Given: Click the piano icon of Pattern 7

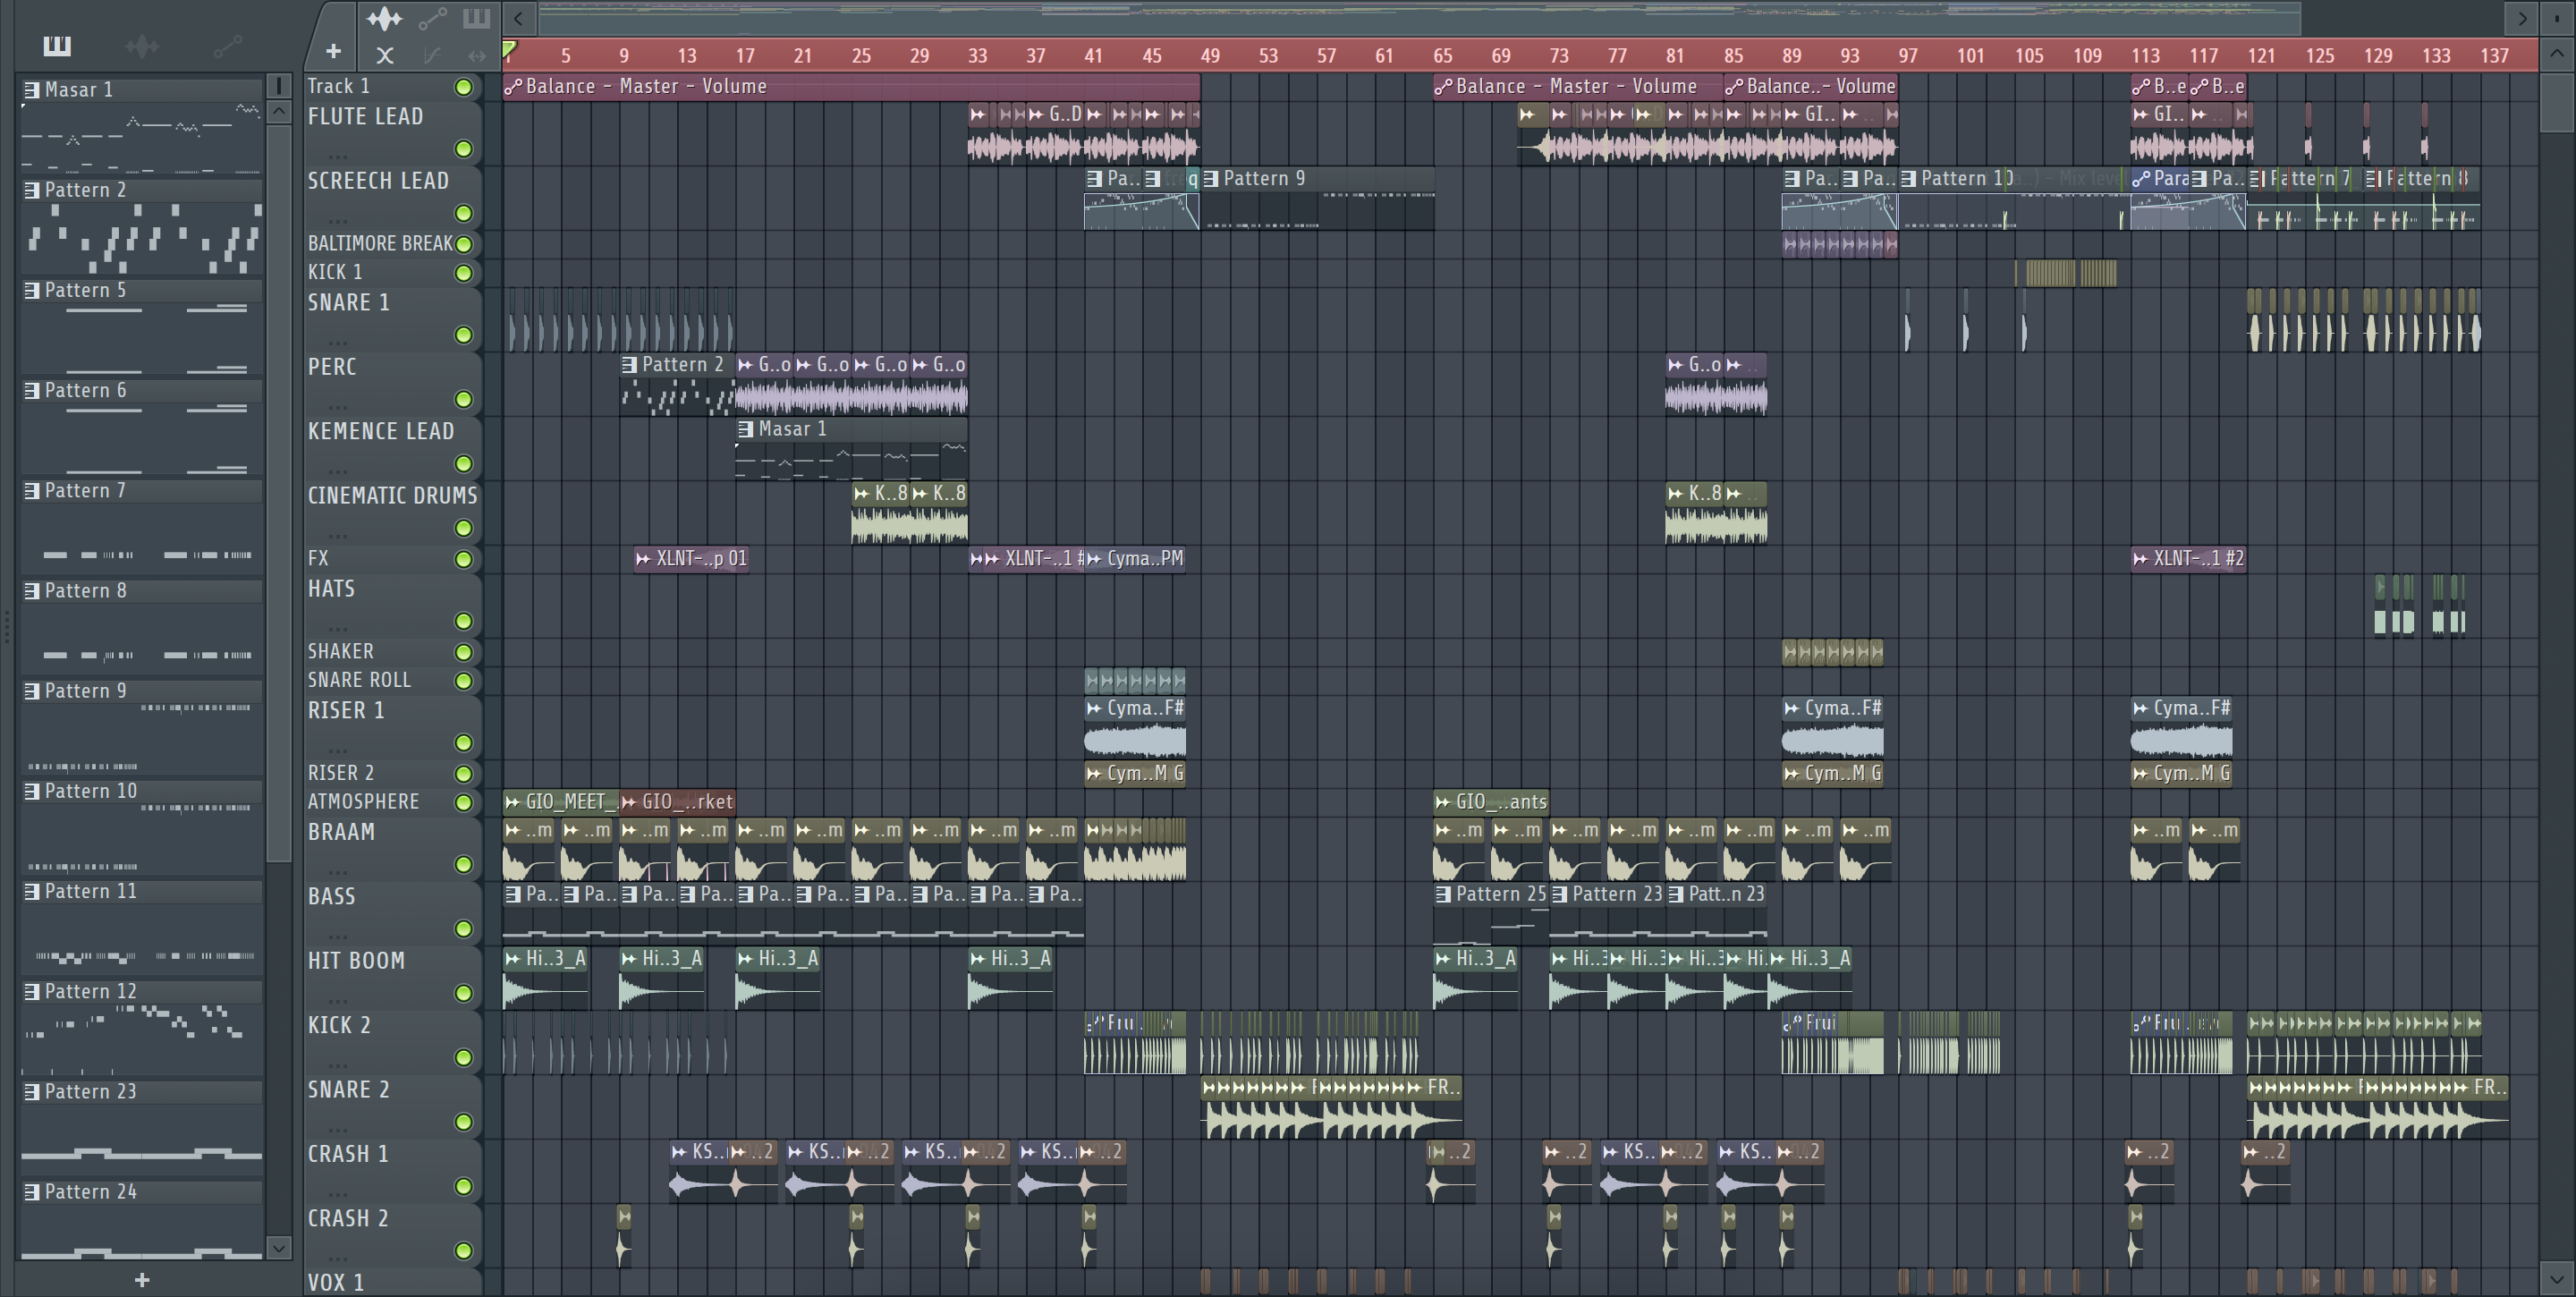Looking at the screenshot, I should point(32,490).
